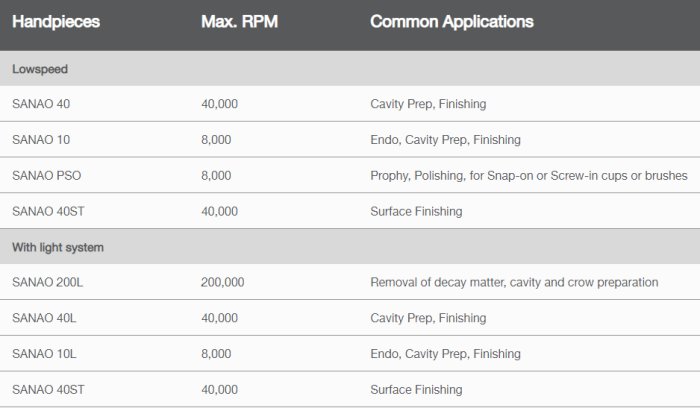The image size is (700, 408).
Task: Click SANAO 40ST under With light system
Action: coord(47,390)
